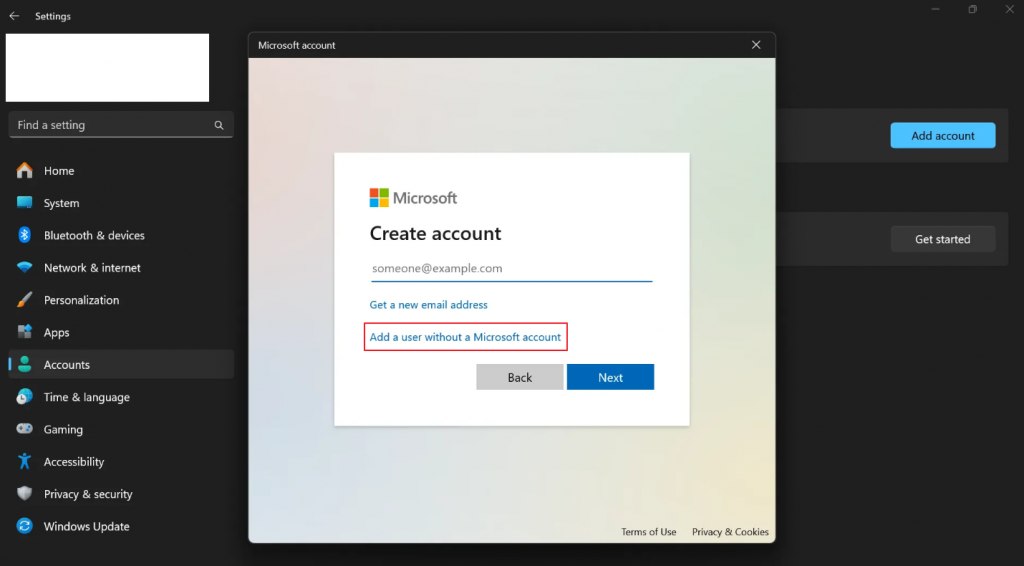Open Time & language settings
The width and height of the screenshot is (1024, 566).
coord(121,397)
